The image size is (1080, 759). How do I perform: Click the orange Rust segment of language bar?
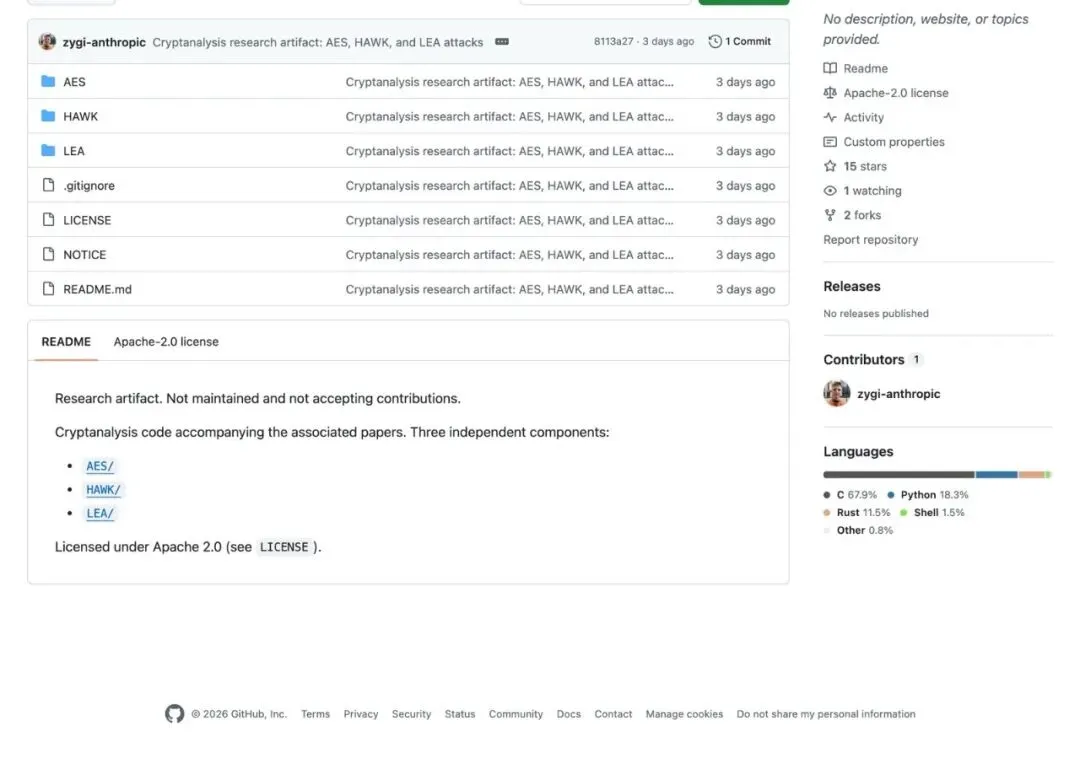tap(1032, 475)
